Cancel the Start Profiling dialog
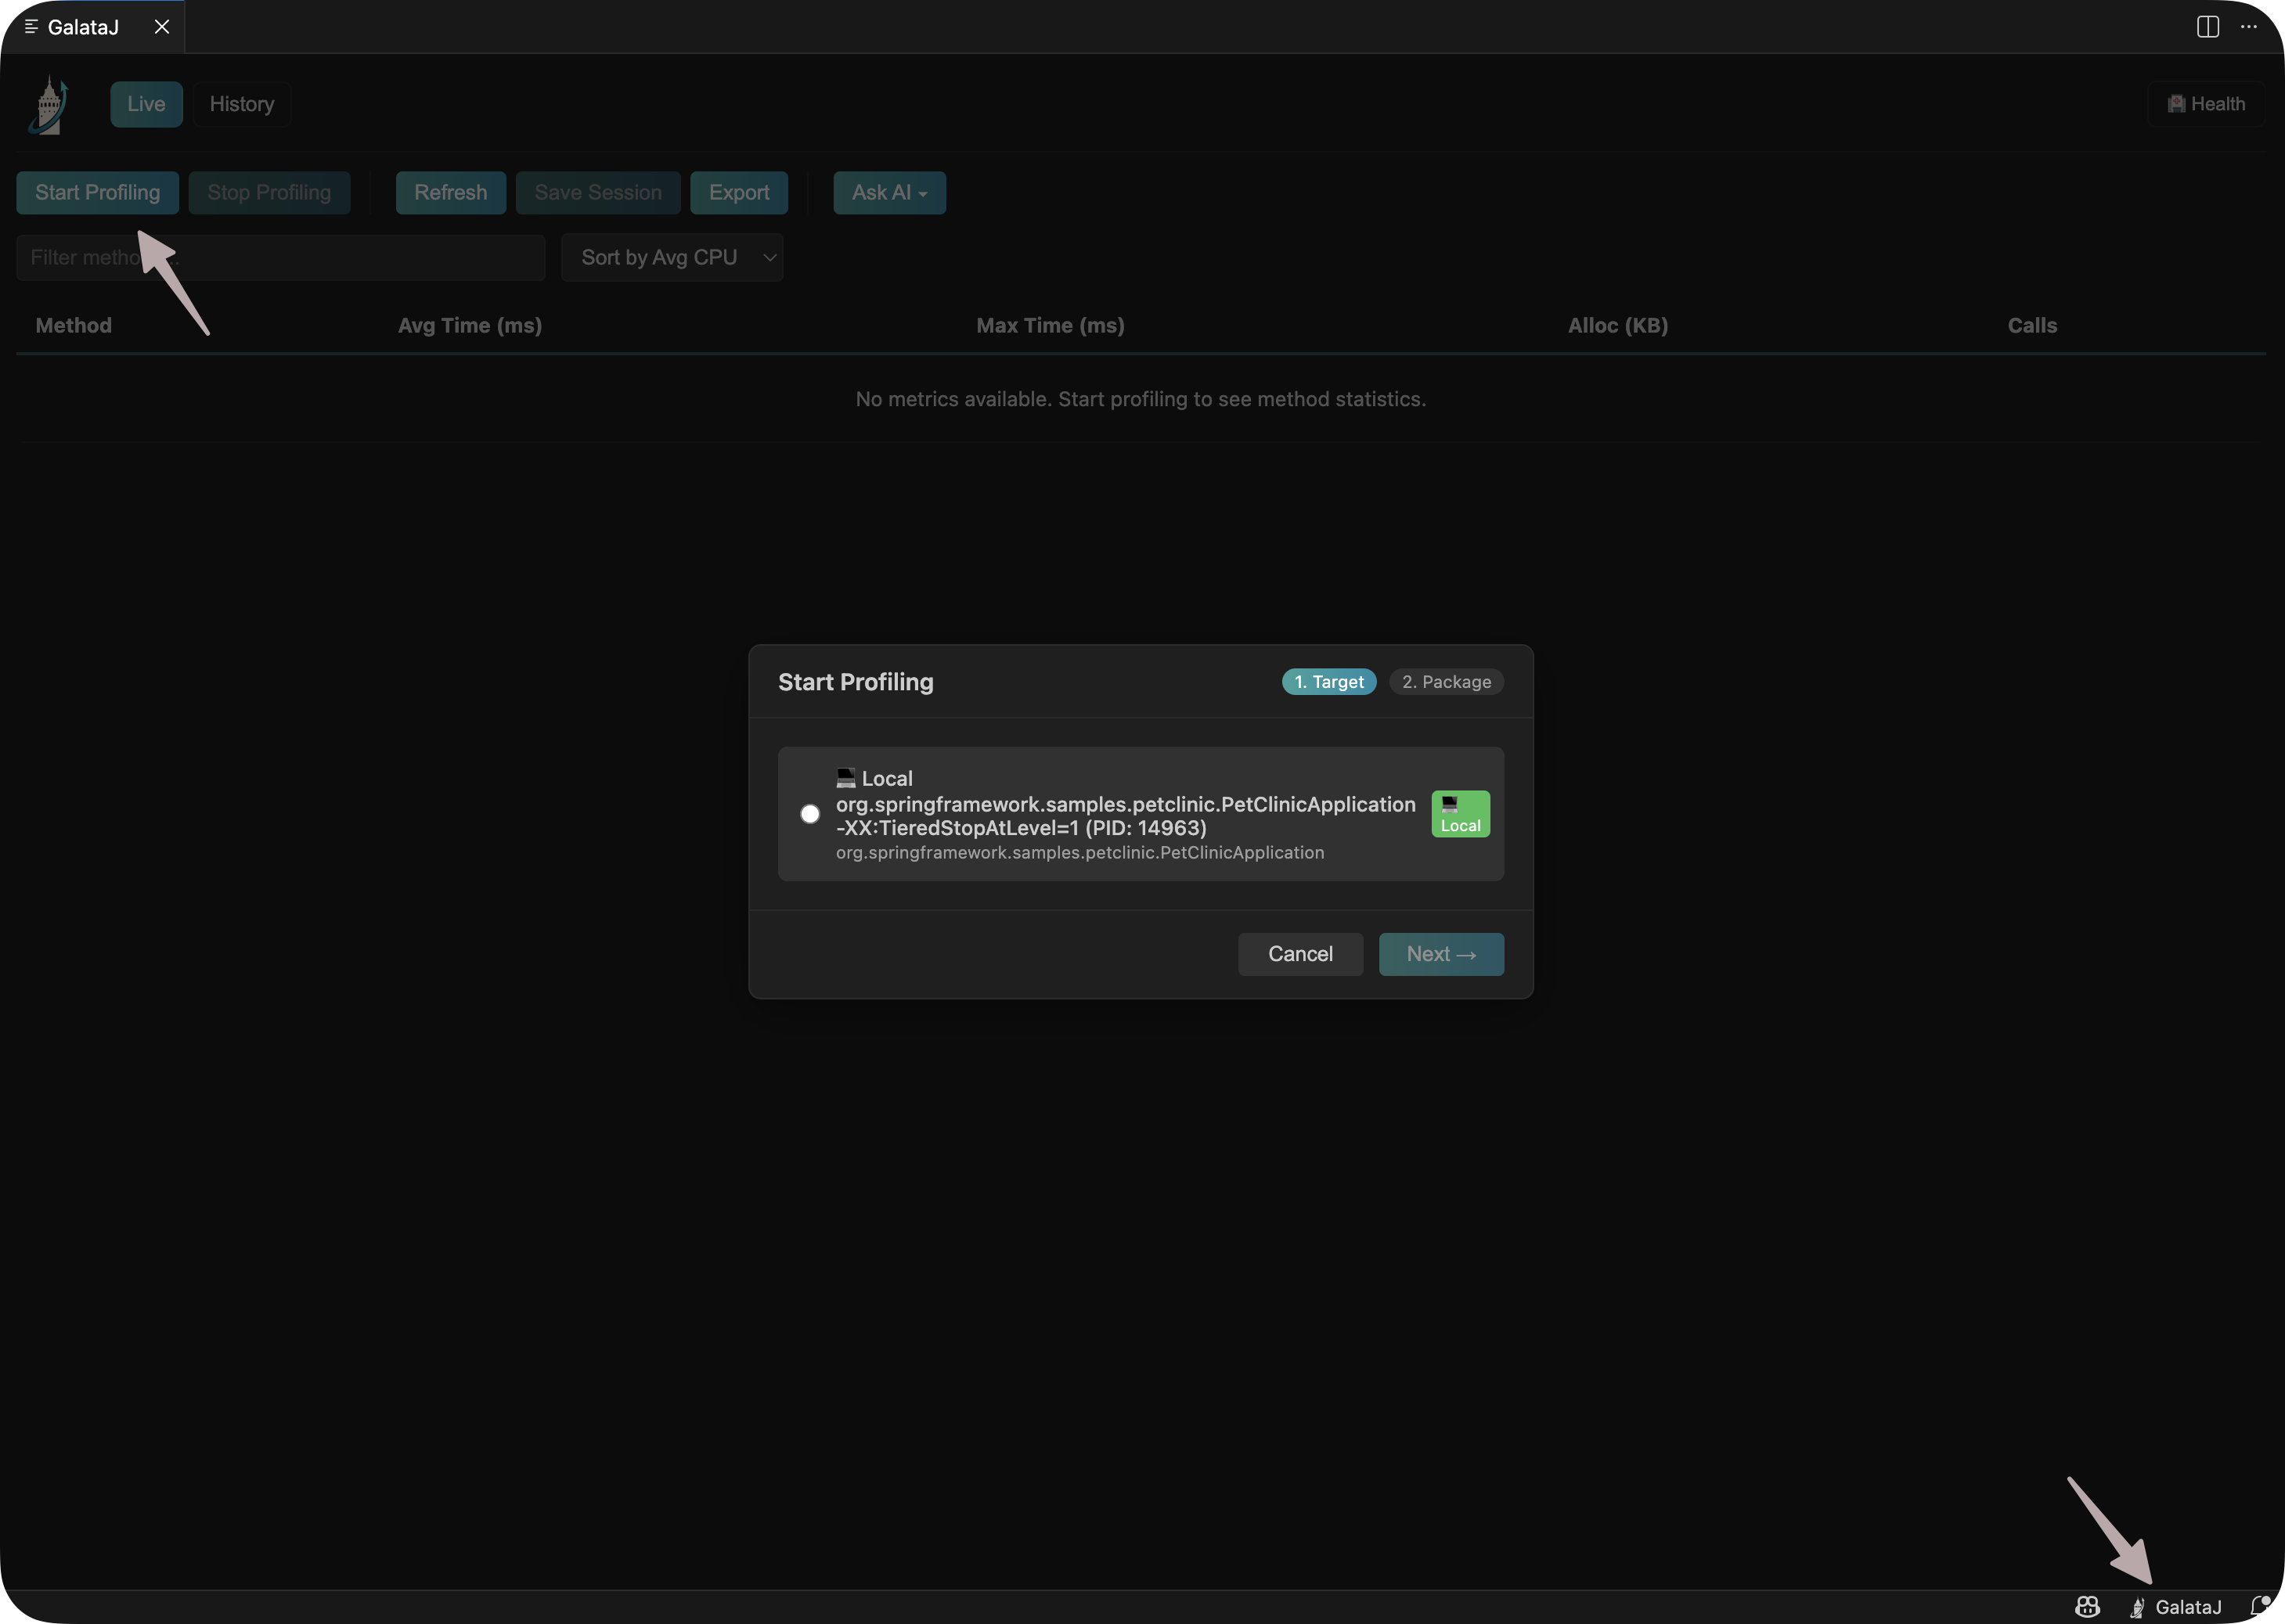The width and height of the screenshot is (2285, 1624). tap(1300, 954)
